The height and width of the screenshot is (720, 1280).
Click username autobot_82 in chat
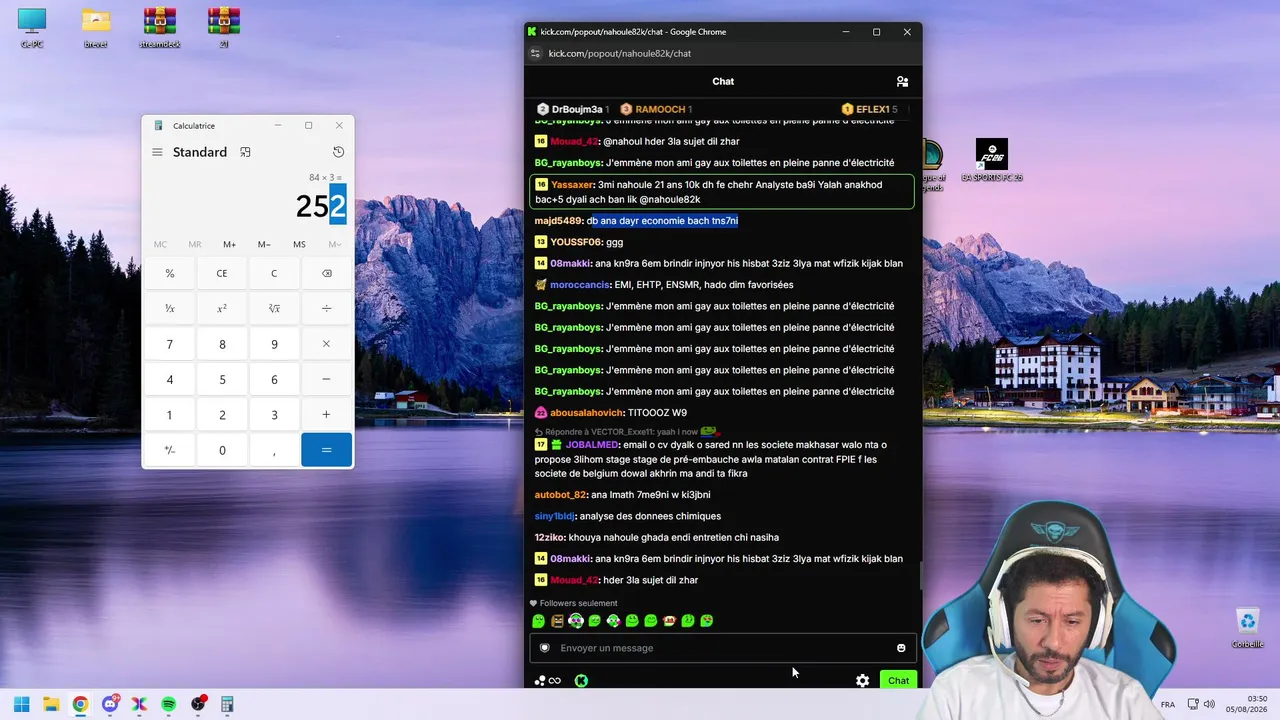(560, 495)
